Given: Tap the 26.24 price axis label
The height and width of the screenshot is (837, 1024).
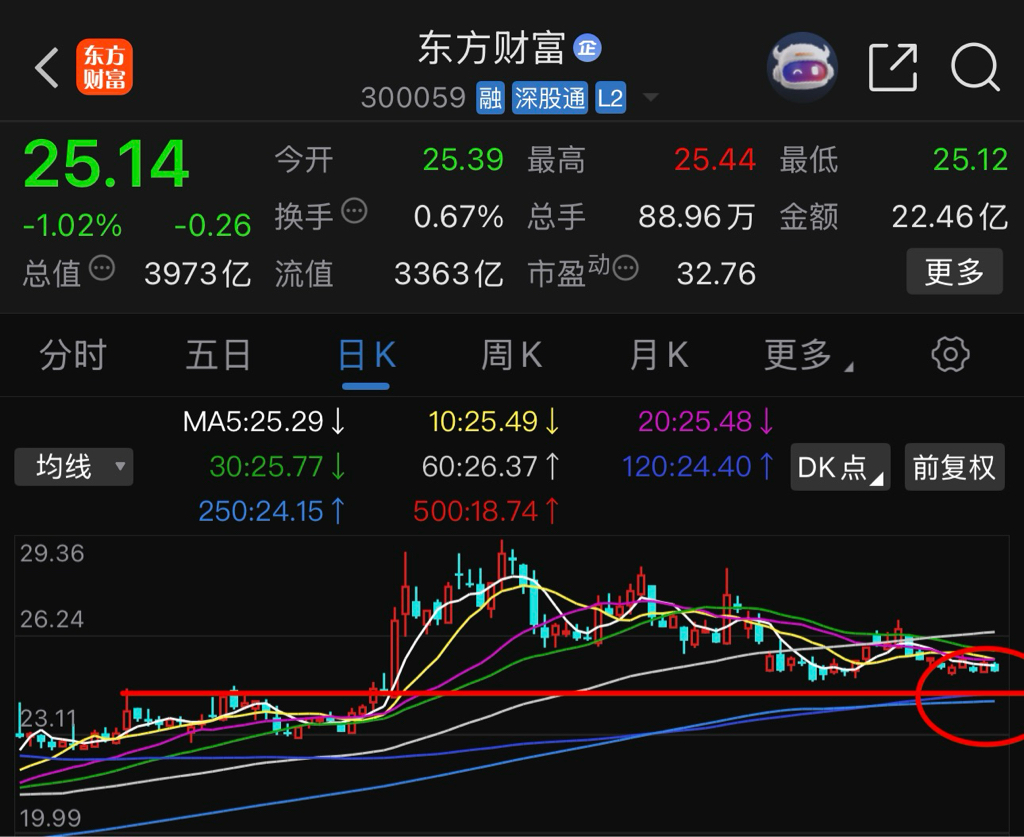Looking at the screenshot, I should (x=52, y=619).
